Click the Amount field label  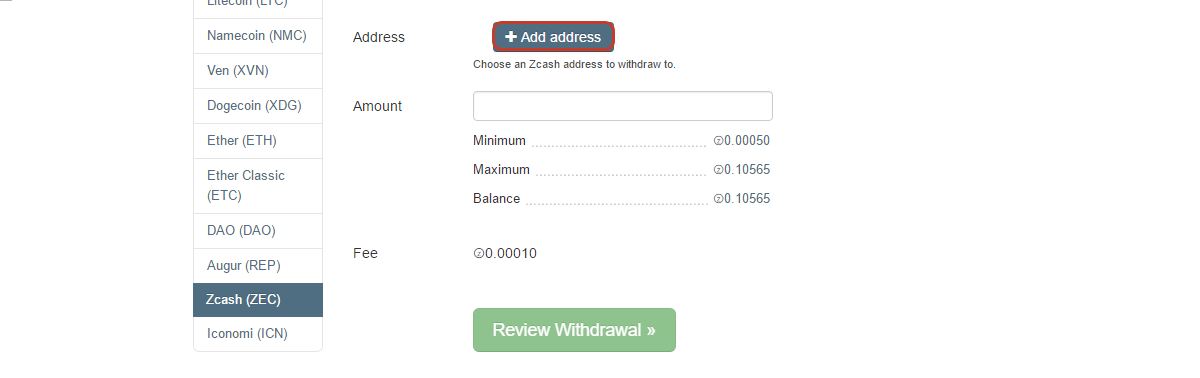pos(378,106)
